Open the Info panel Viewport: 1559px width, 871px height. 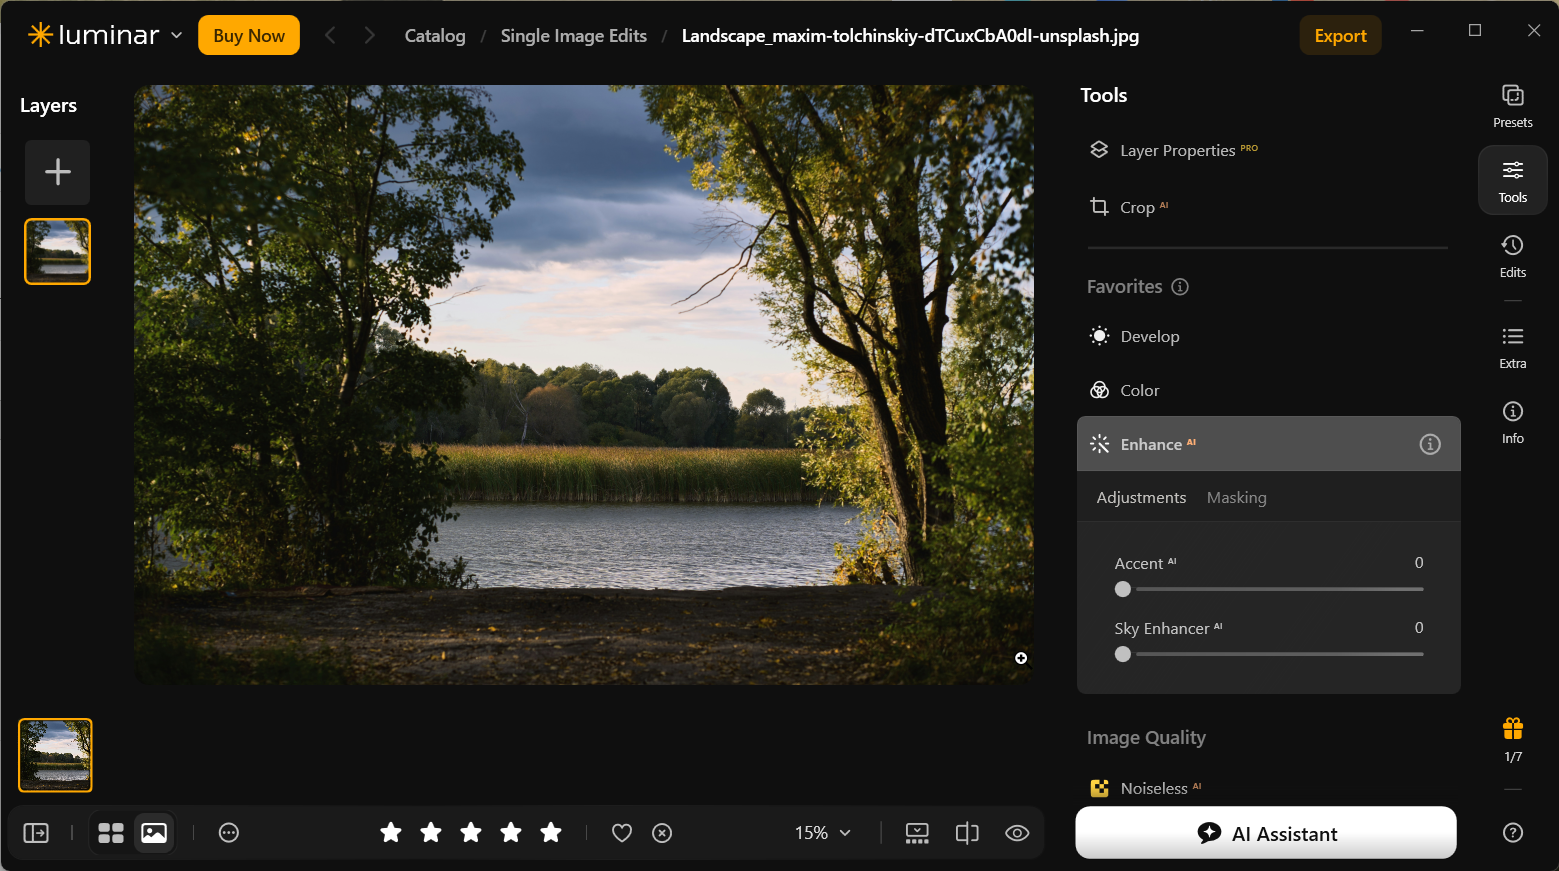1512,422
